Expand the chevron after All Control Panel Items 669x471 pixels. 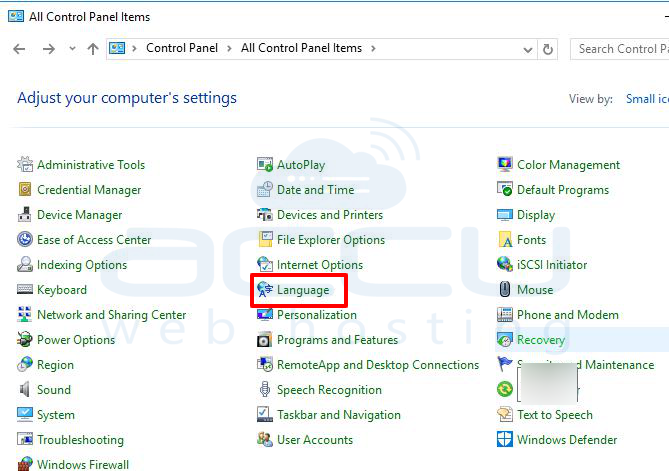pyautogui.click(x=373, y=49)
